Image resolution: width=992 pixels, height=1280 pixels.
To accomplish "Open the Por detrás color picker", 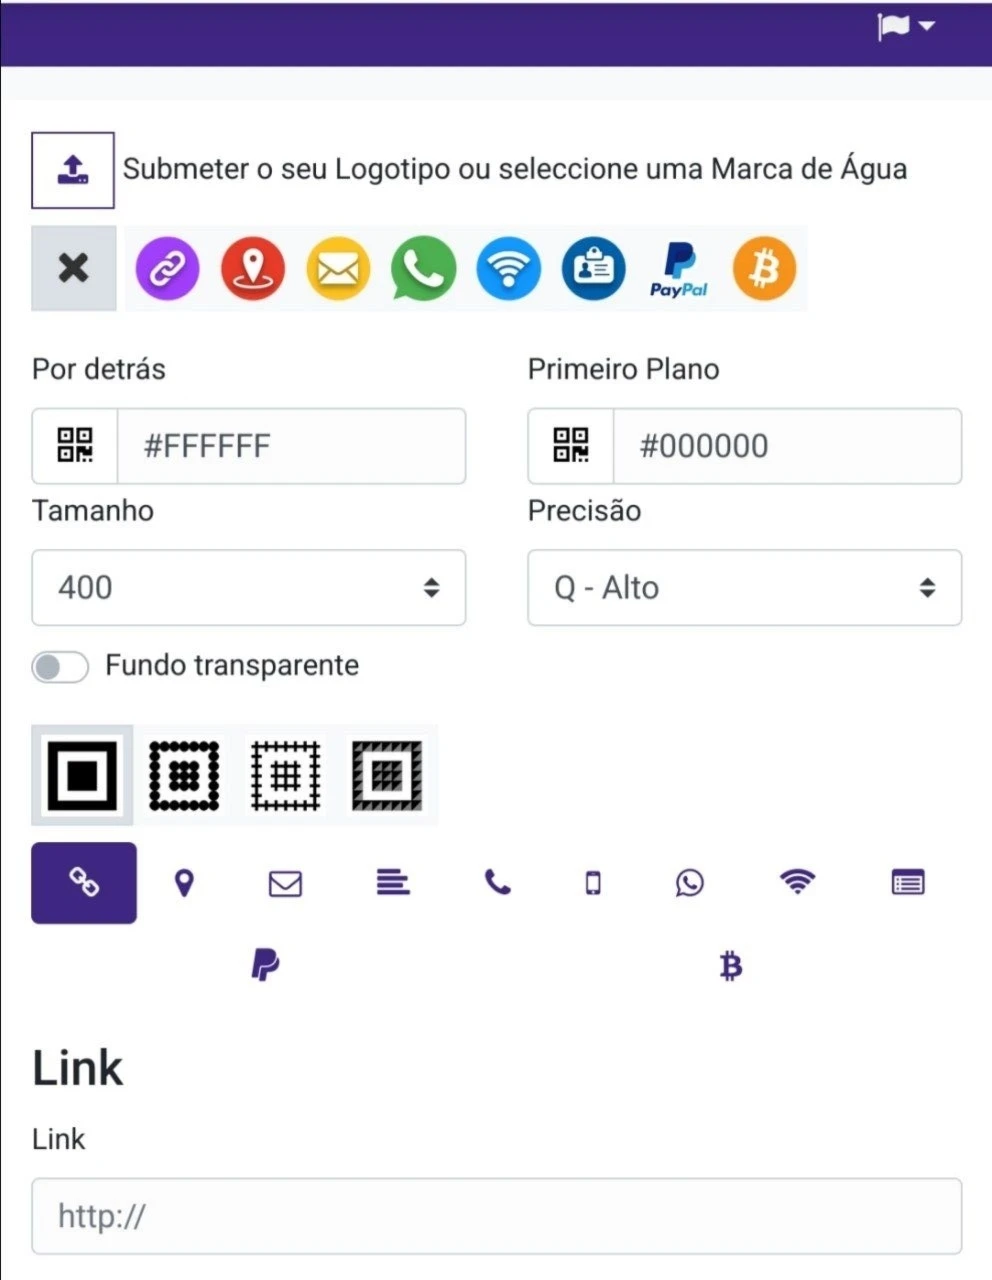I will tap(75, 446).
